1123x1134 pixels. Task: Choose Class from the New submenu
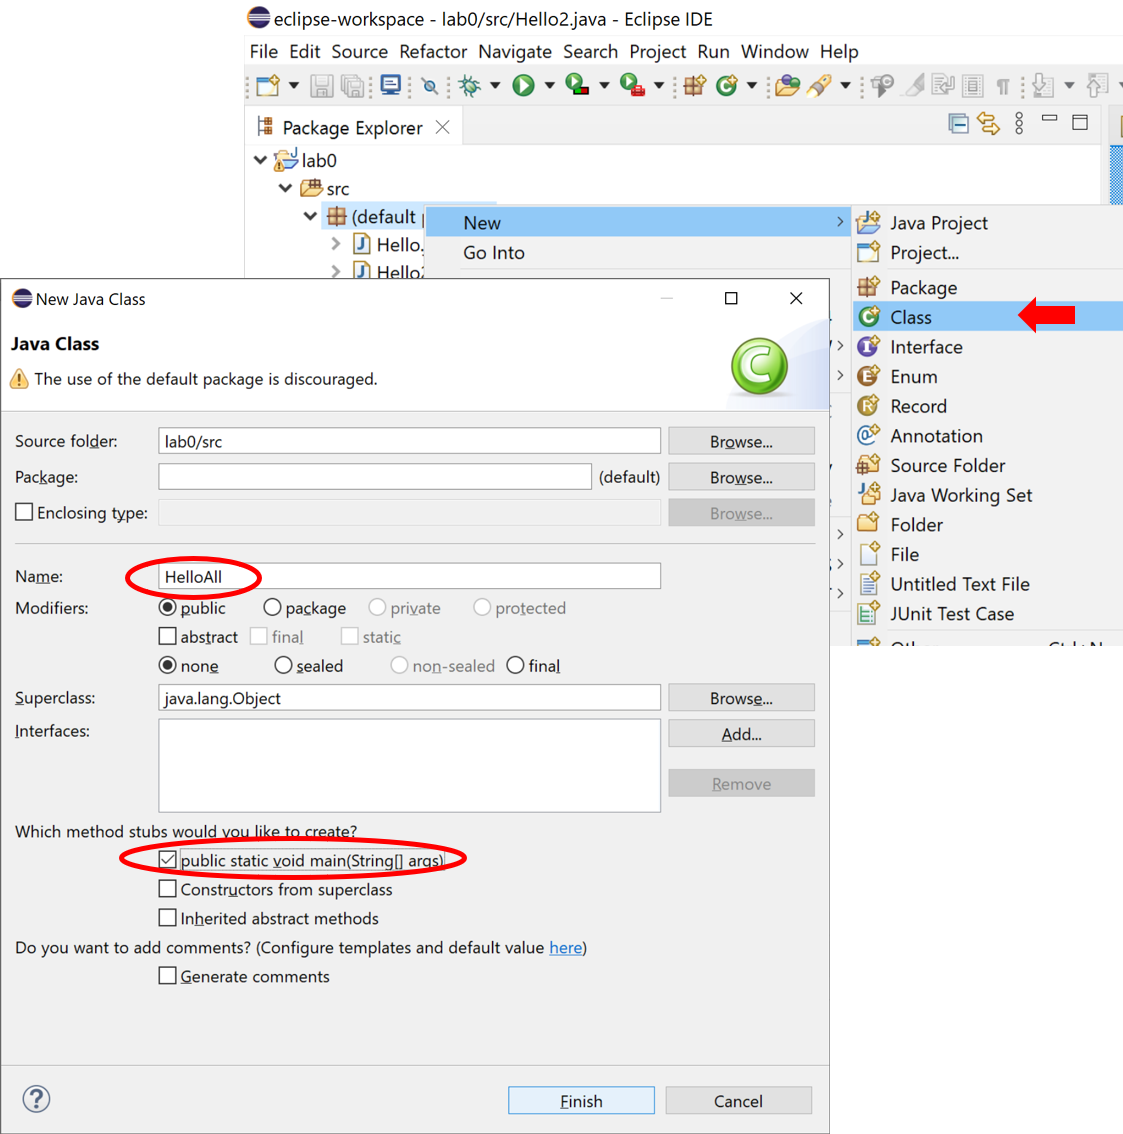pos(988,317)
